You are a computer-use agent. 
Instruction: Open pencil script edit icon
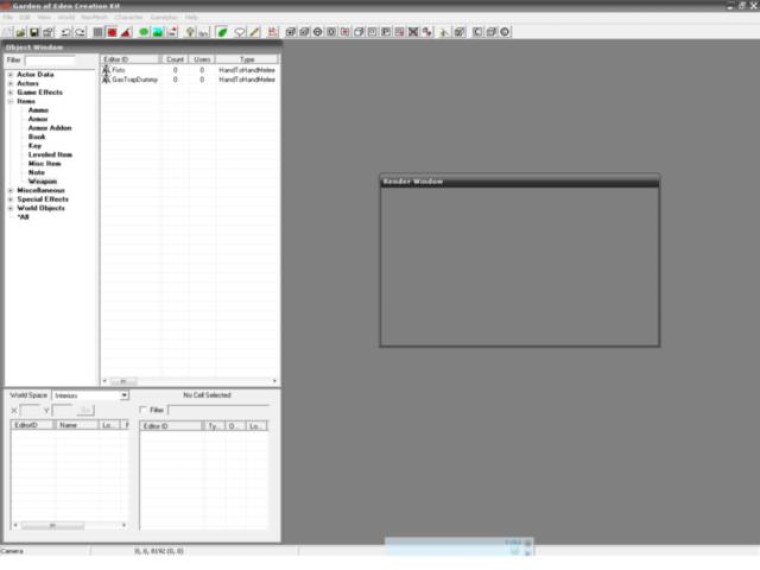pos(254,32)
